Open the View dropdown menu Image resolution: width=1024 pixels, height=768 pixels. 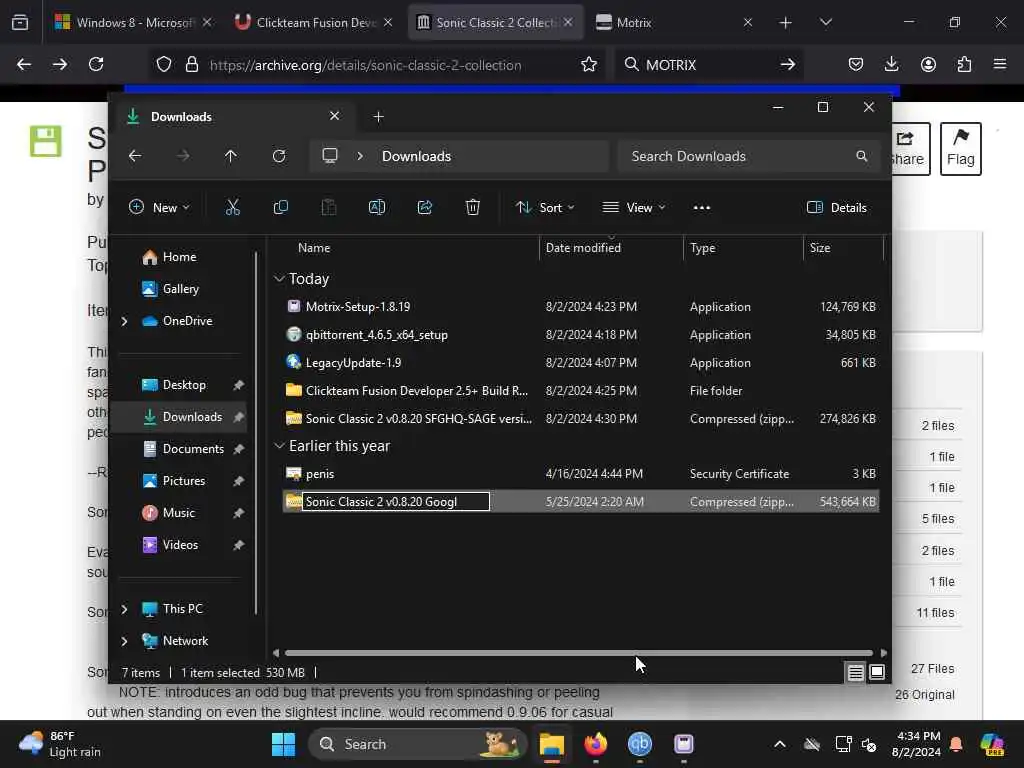click(633, 208)
